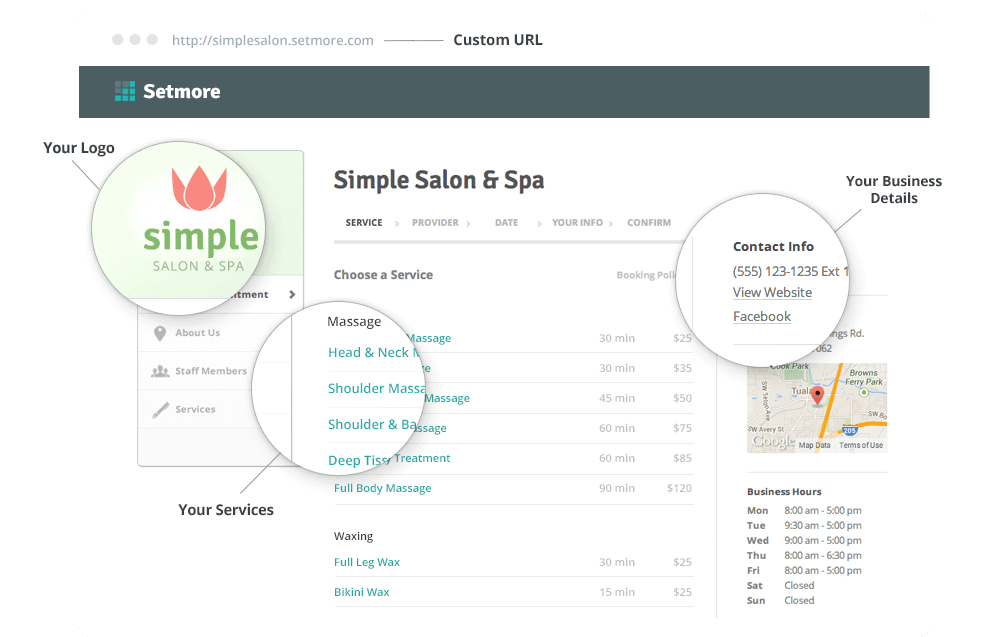
Task: Click Terms of Use on map
Action: tap(861, 445)
